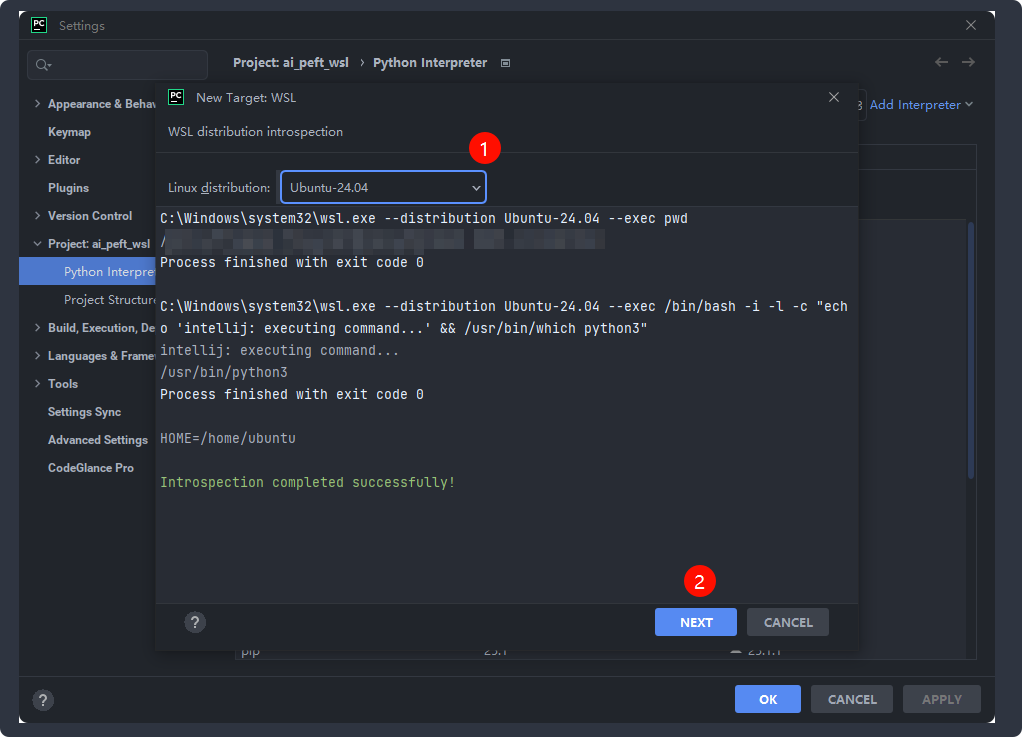This screenshot has width=1022, height=737.
Task: Expand the Languages & Frameworks section
Action: pos(37,356)
